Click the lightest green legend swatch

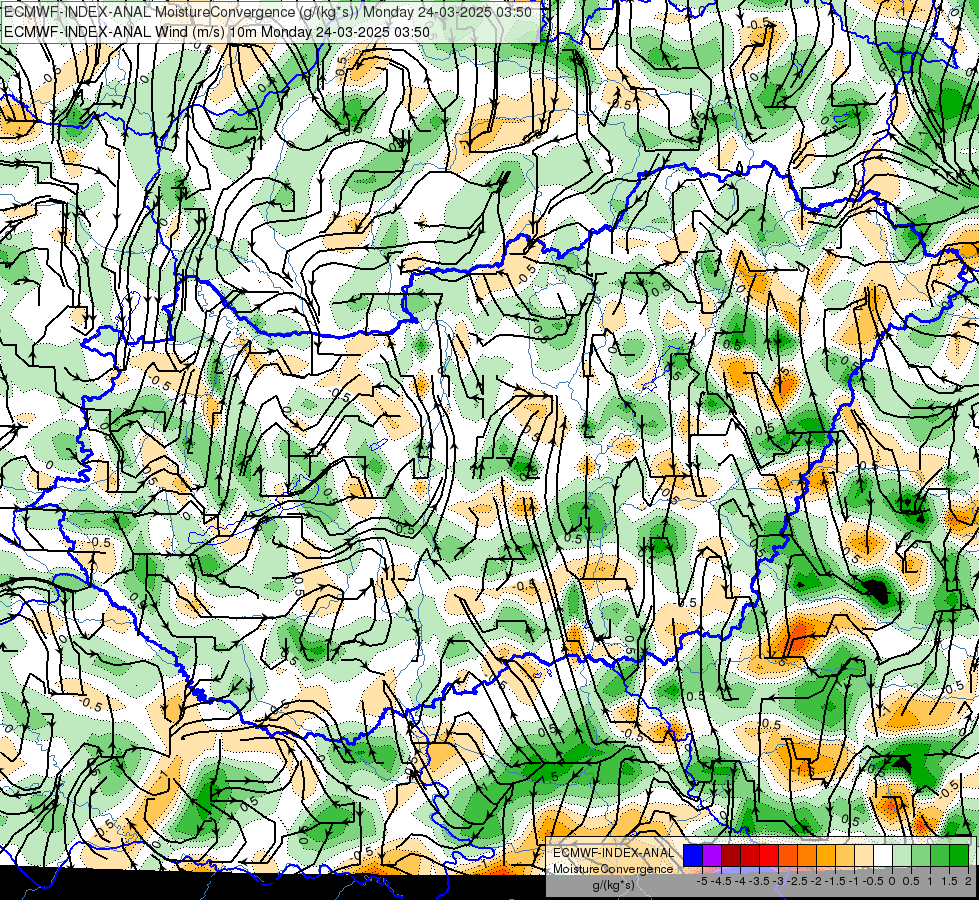coord(902,855)
